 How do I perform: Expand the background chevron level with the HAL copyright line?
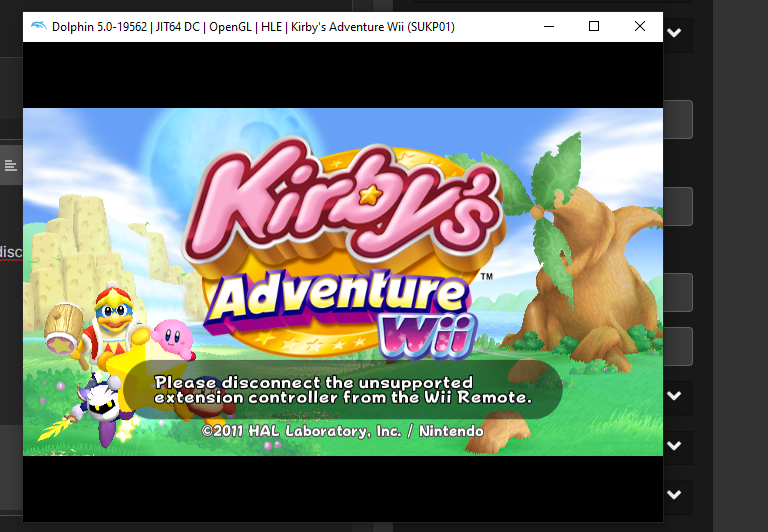click(x=674, y=446)
